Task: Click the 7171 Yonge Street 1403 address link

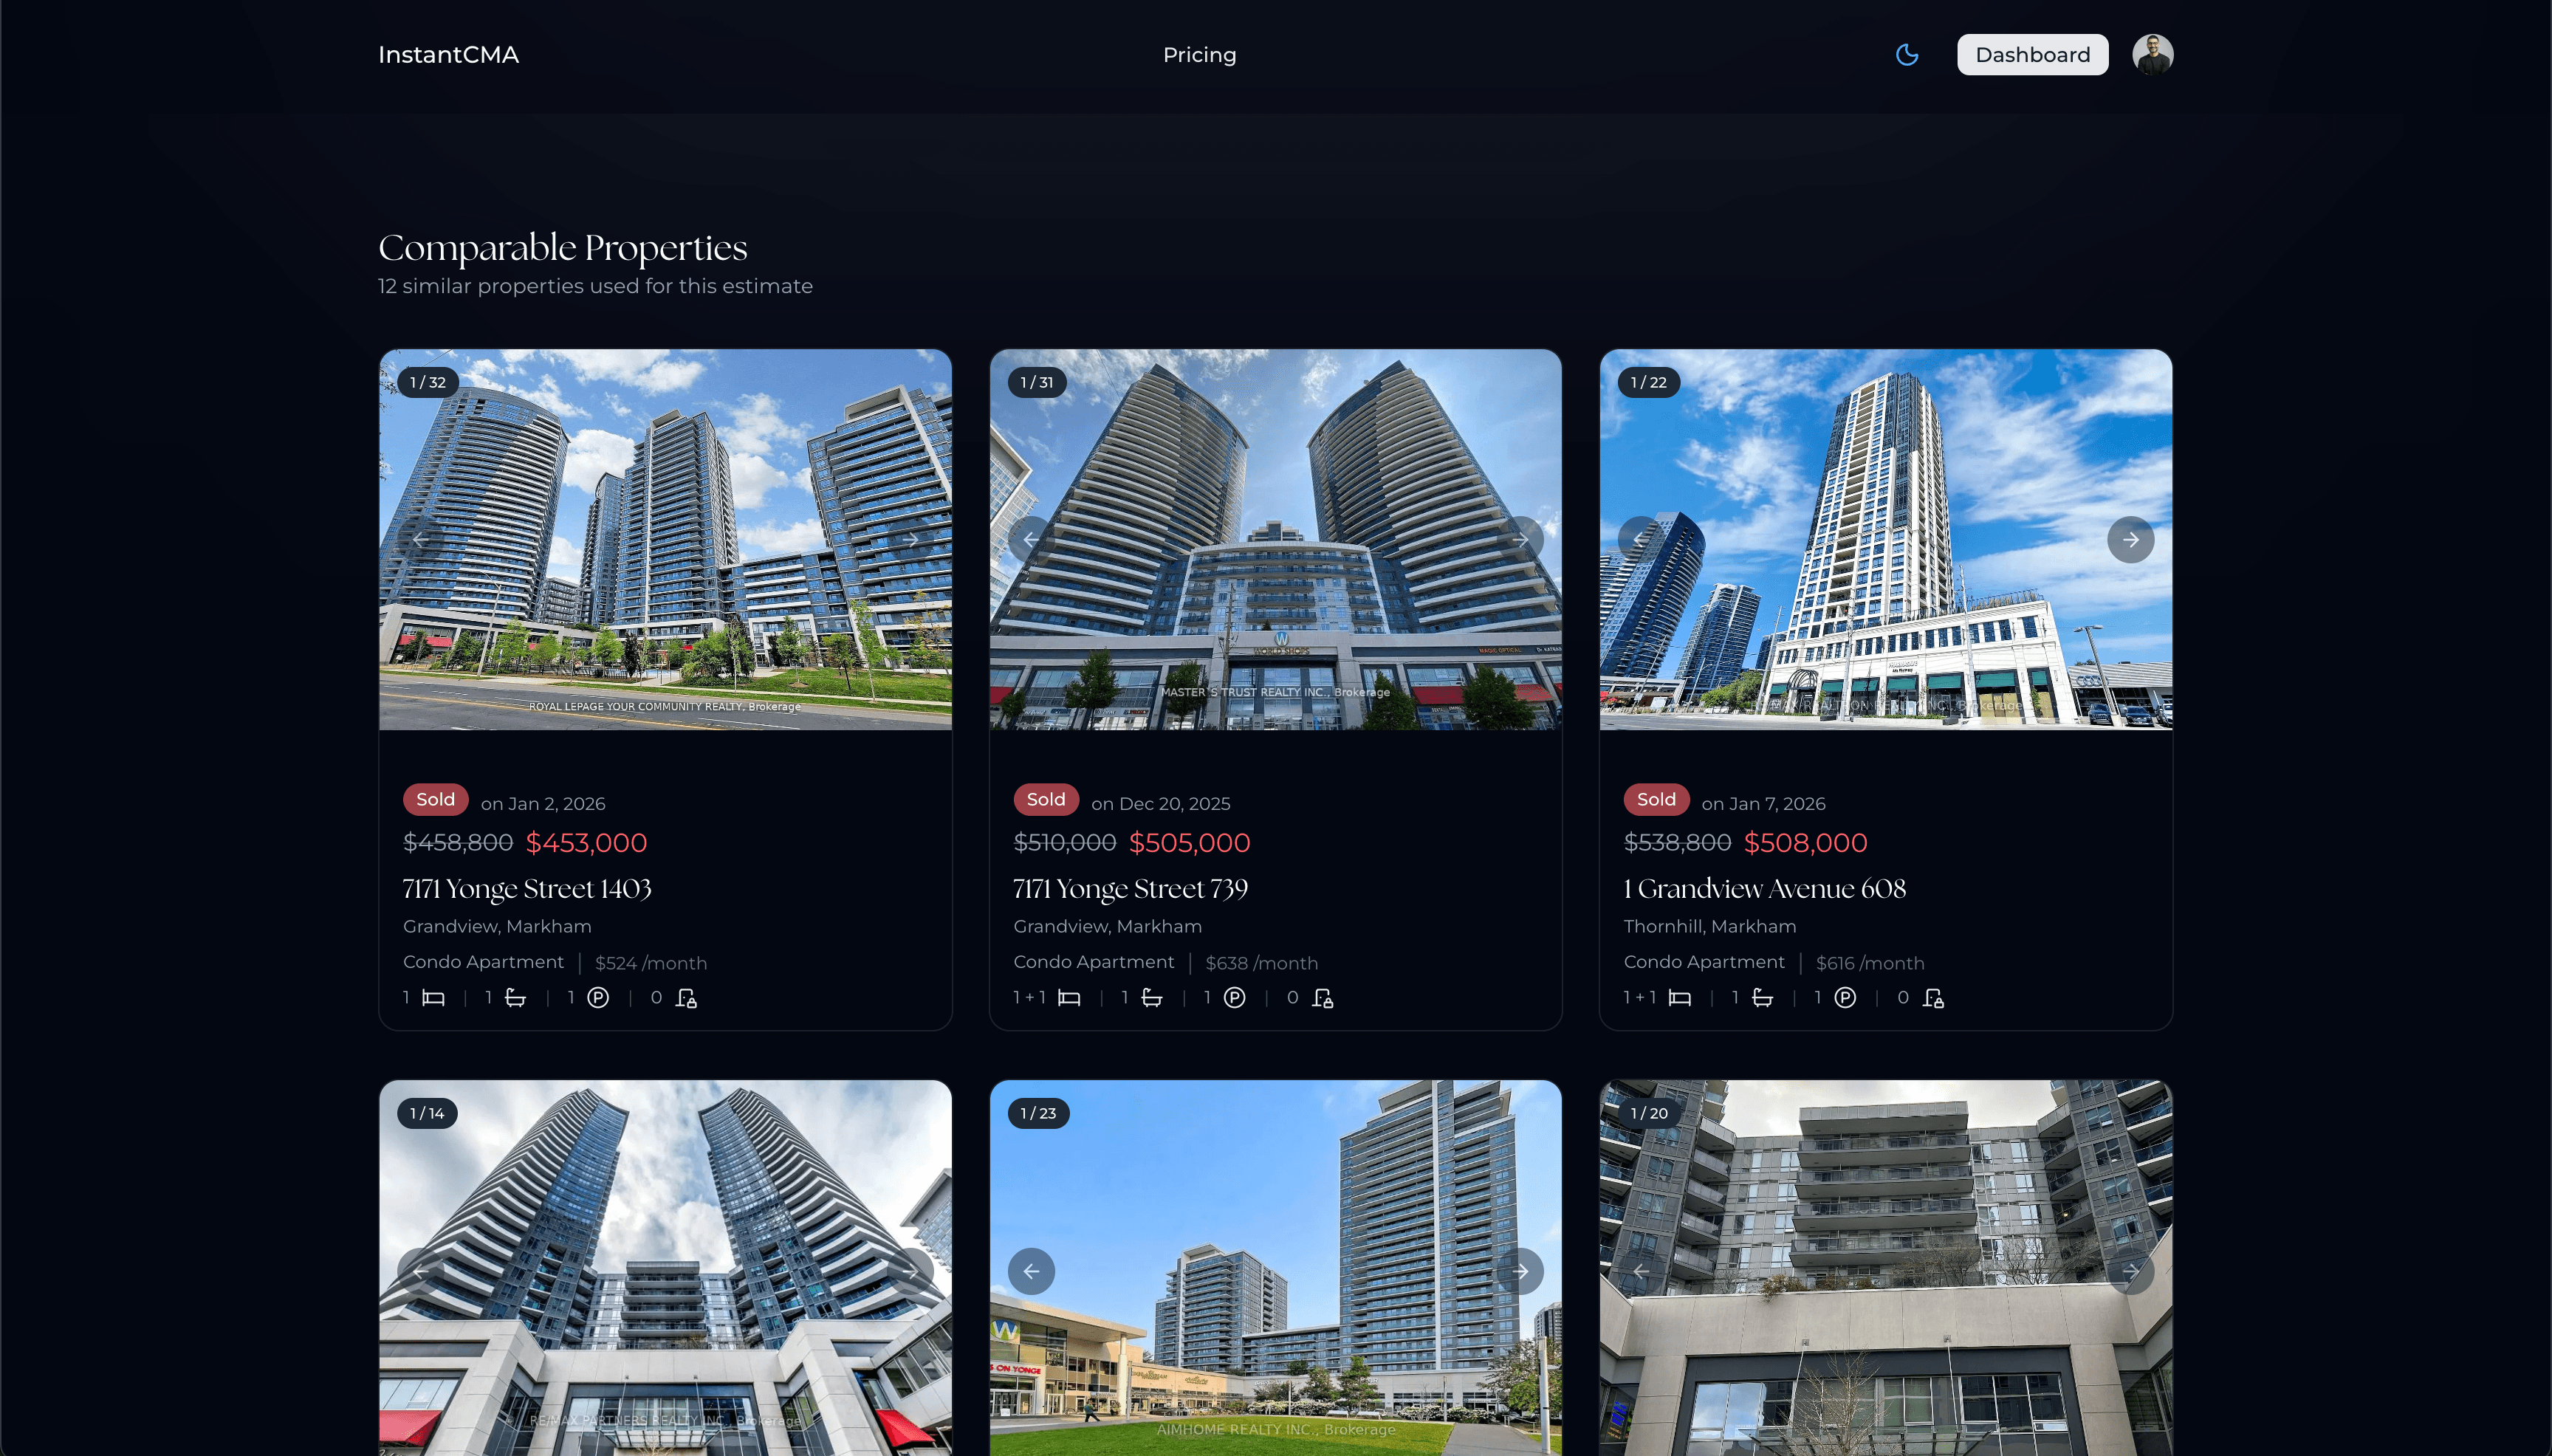Action: coord(527,888)
